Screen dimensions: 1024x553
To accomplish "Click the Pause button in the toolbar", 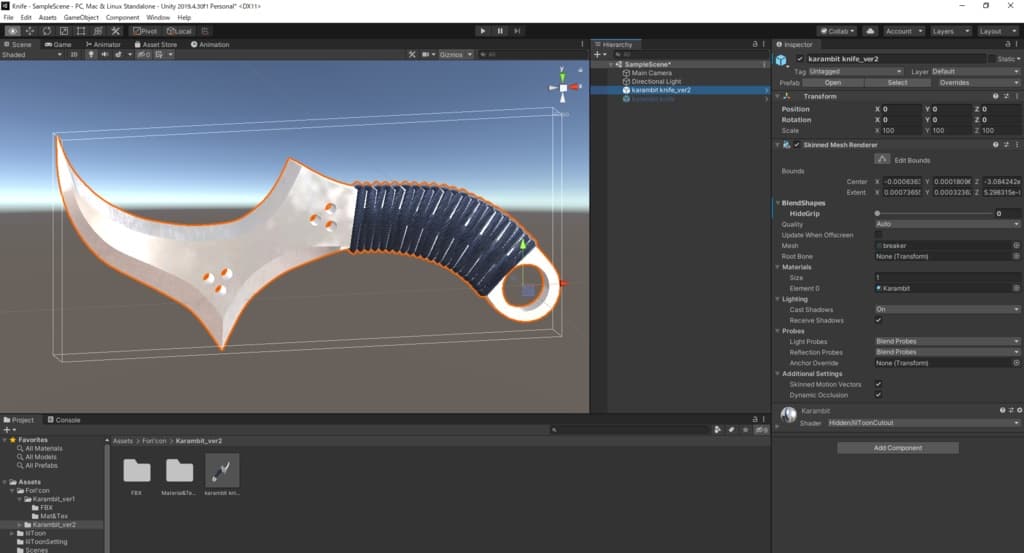I will point(501,31).
